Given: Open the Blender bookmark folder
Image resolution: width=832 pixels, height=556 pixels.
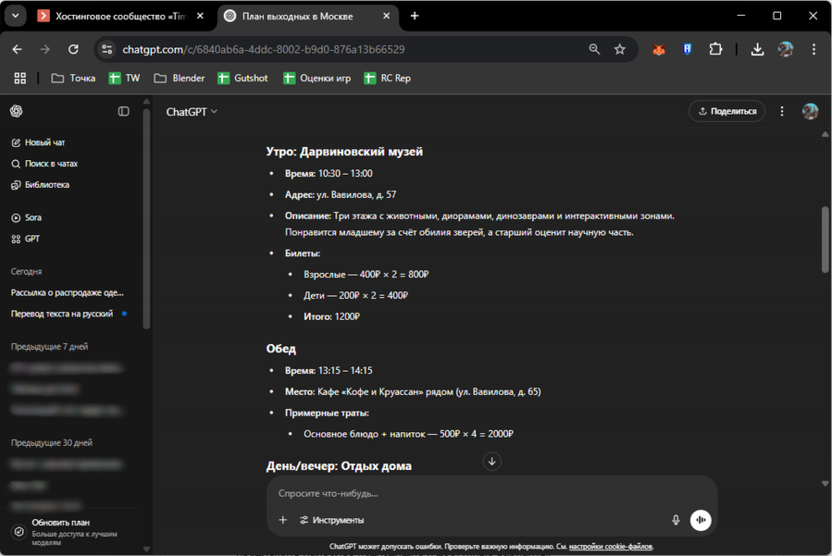Looking at the screenshot, I should 179,78.
